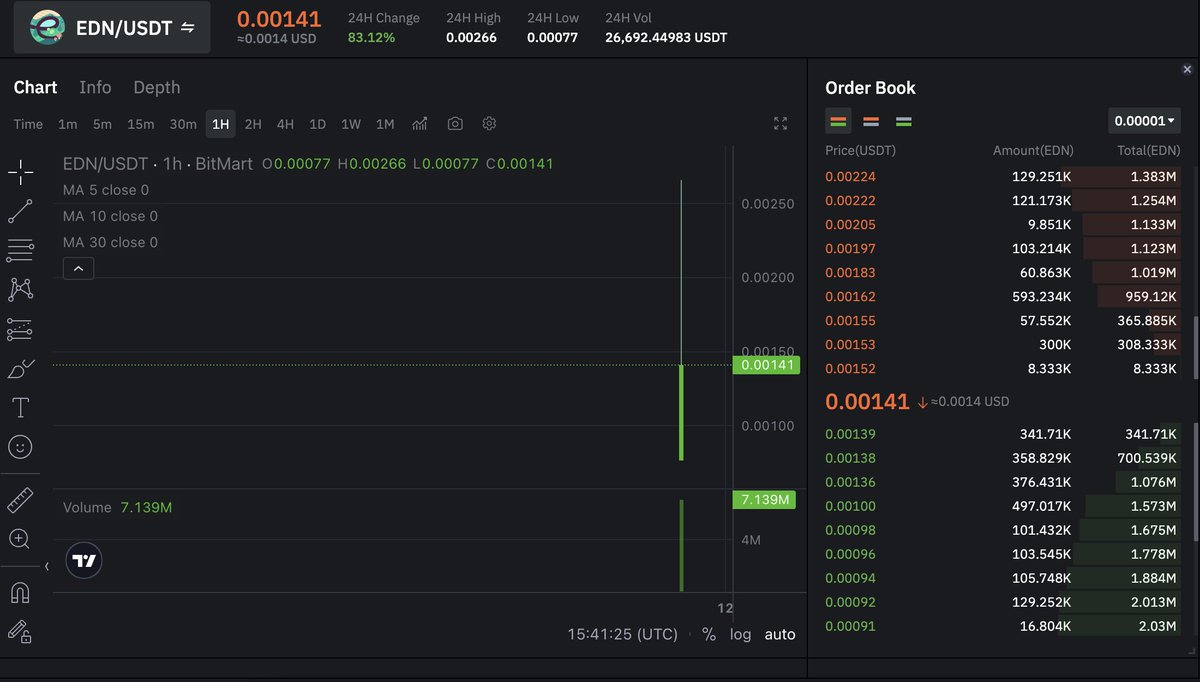
Task: Select the 30m interval
Action: [x=183, y=124]
